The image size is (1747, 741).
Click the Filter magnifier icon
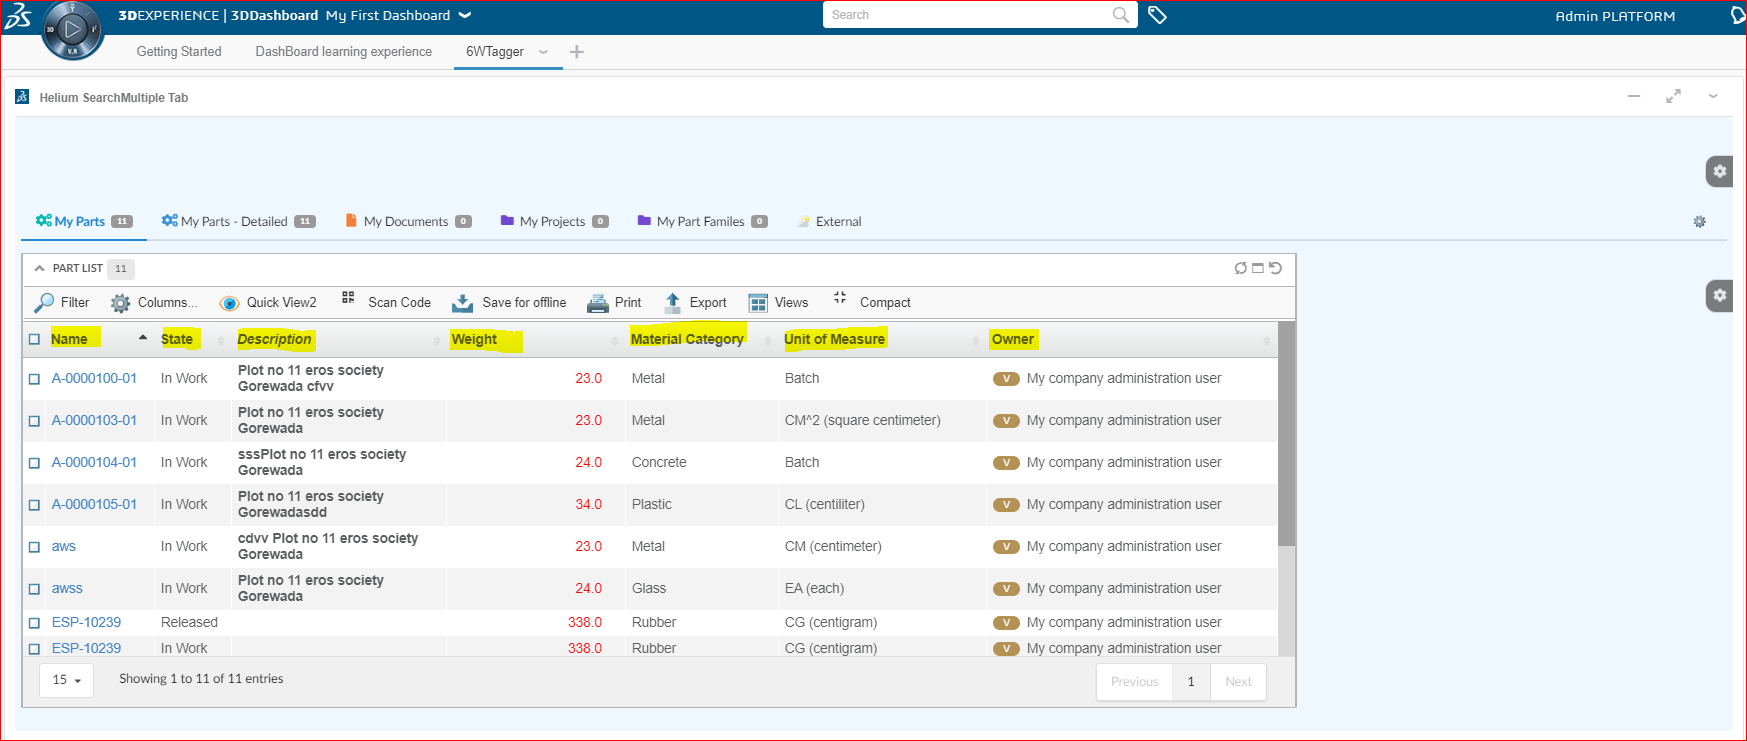[44, 303]
